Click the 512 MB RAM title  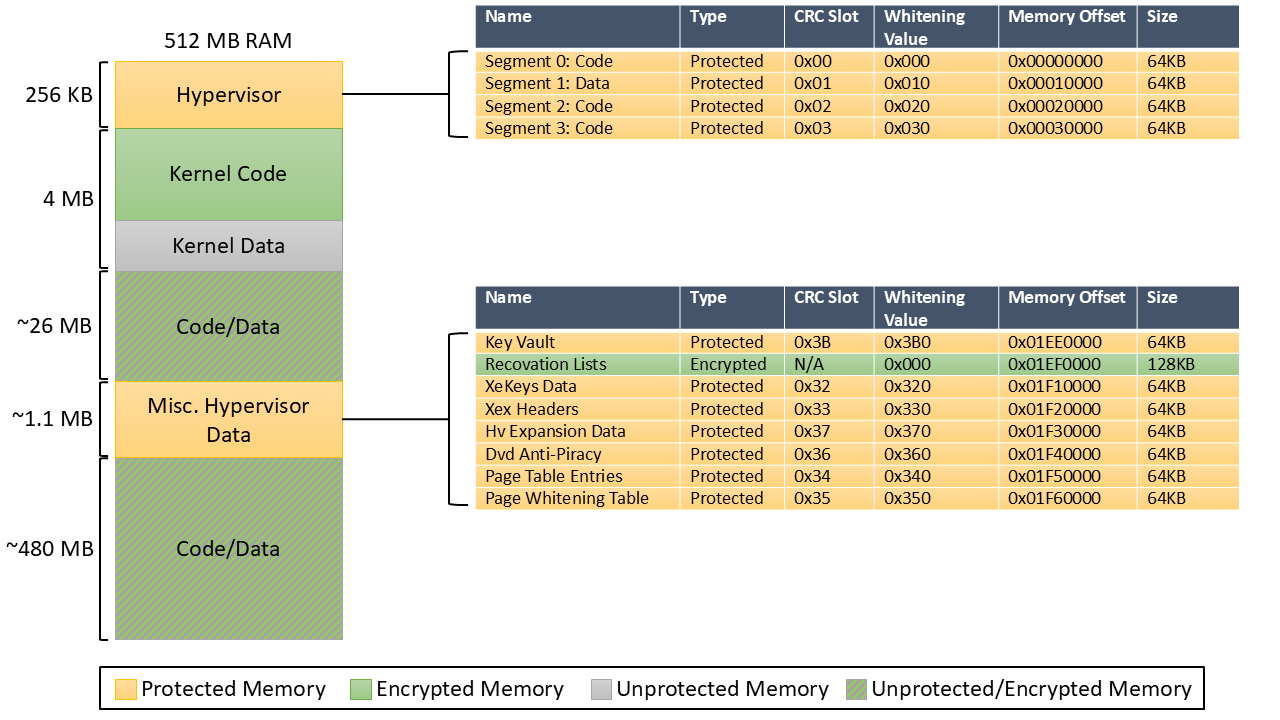coord(228,41)
